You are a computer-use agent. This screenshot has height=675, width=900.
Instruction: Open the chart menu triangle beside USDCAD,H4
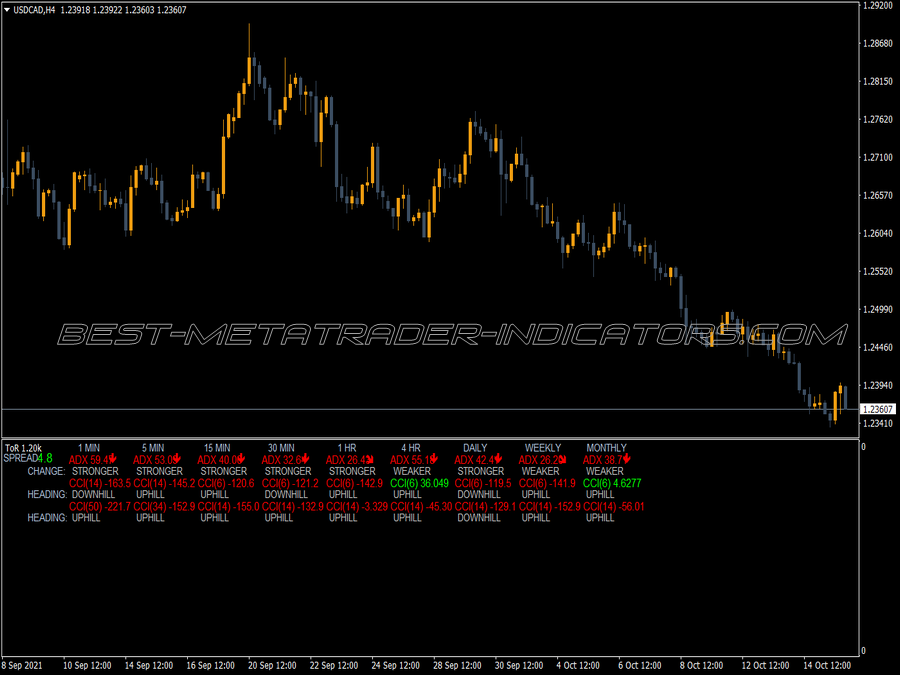[7, 10]
